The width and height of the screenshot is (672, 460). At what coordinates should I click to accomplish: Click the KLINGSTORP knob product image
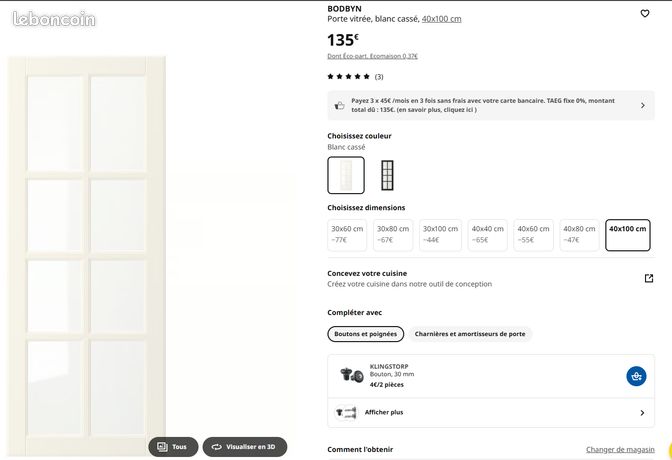[351, 375]
